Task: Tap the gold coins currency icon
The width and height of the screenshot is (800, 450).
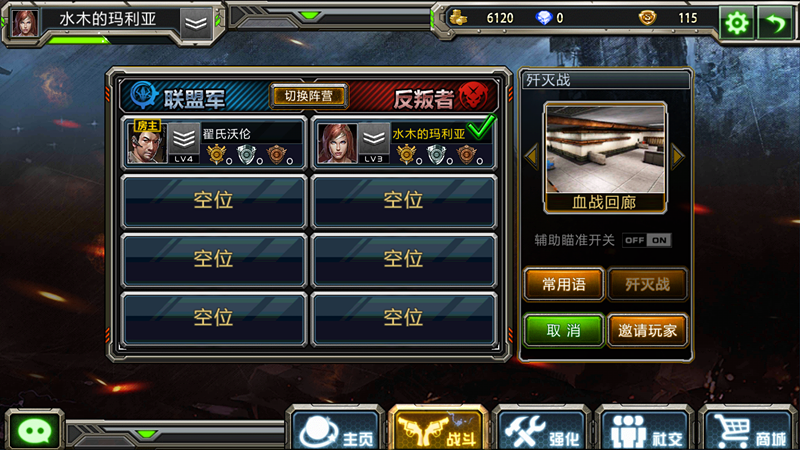Action: point(458,18)
